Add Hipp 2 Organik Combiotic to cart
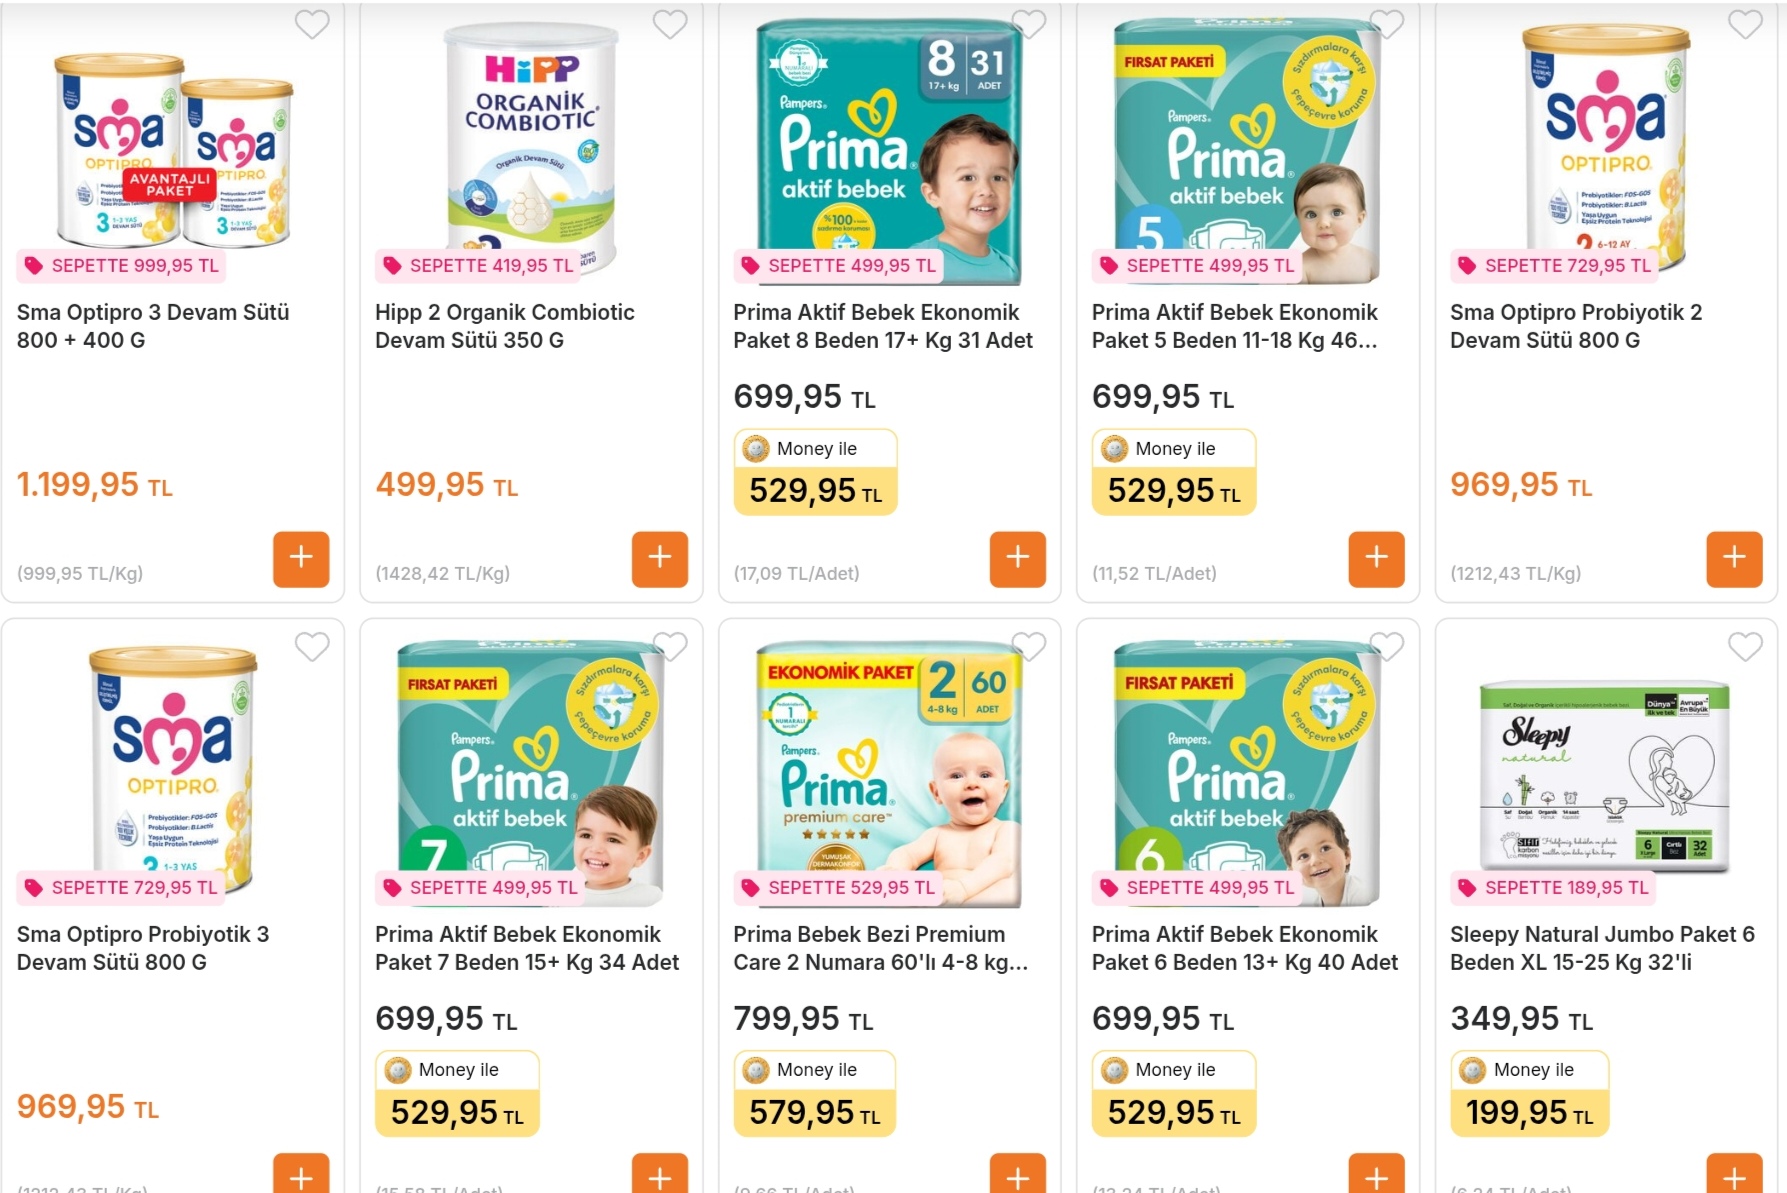 click(659, 559)
